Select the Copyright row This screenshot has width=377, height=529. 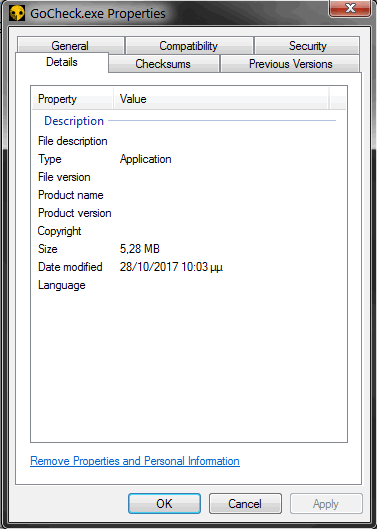(x=189, y=231)
